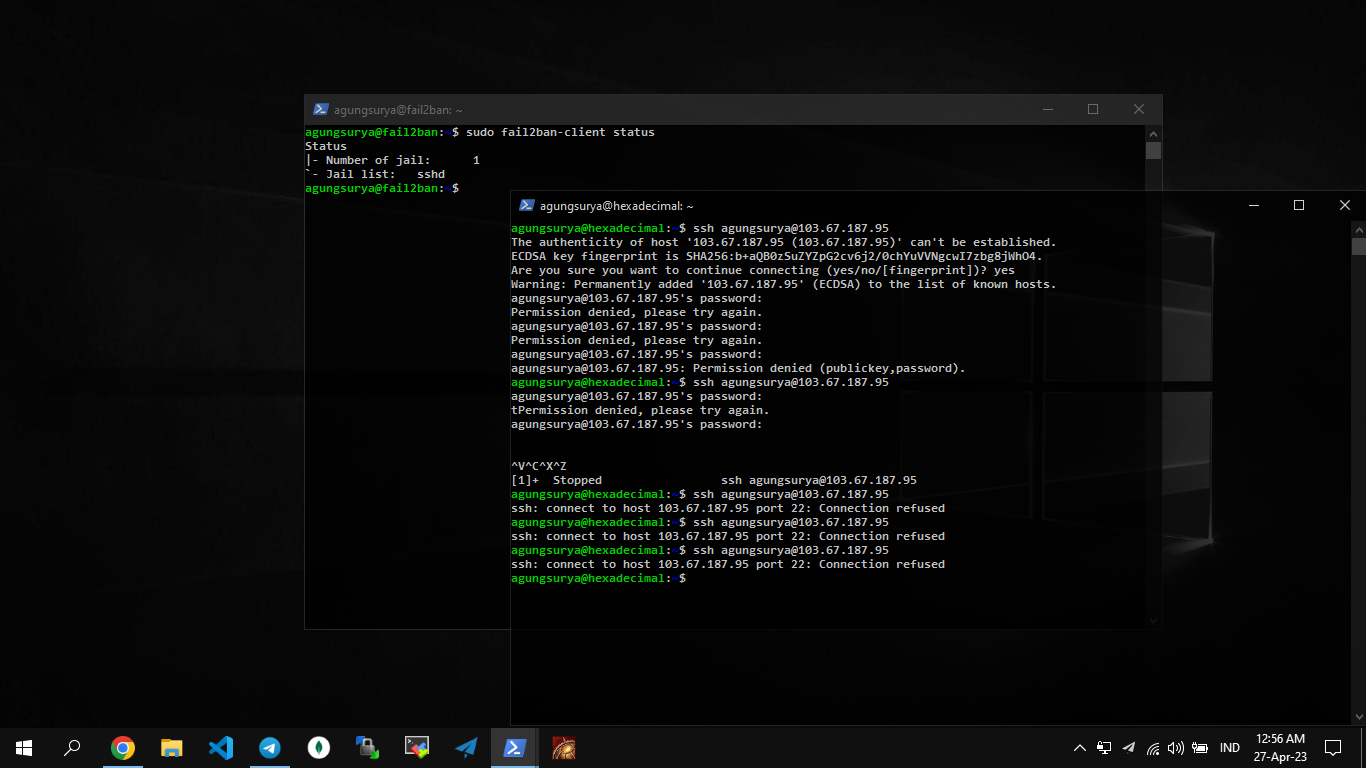This screenshot has width=1366, height=768.
Task: Open Google Chrome from the taskbar
Action: pos(123,747)
